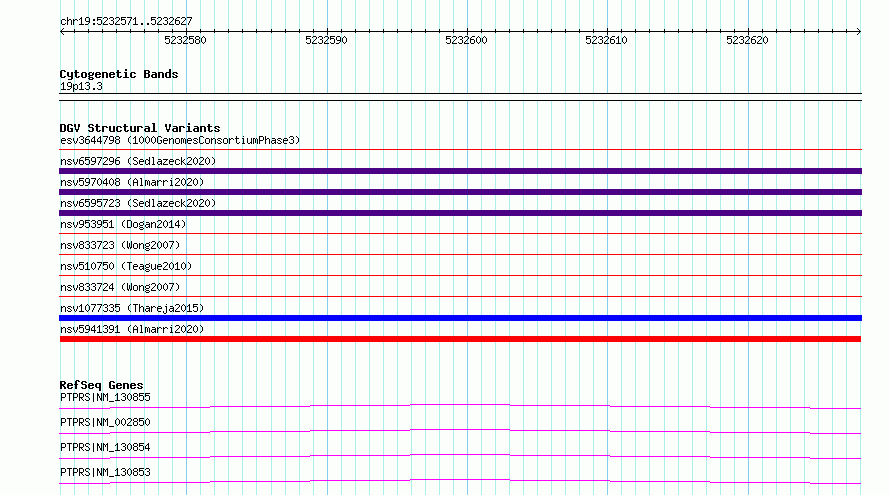Open transcript PTPRS|NM_002850
The height and width of the screenshot is (495, 890).
pos(105,422)
